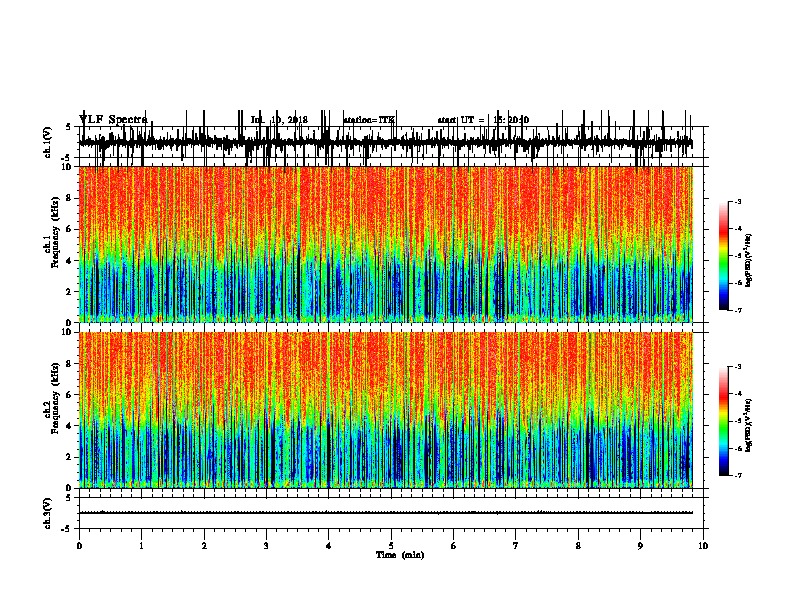Click the 'ch.1(V)' waveform axis label
Screen dimensions: 792x612
[48, 142]
